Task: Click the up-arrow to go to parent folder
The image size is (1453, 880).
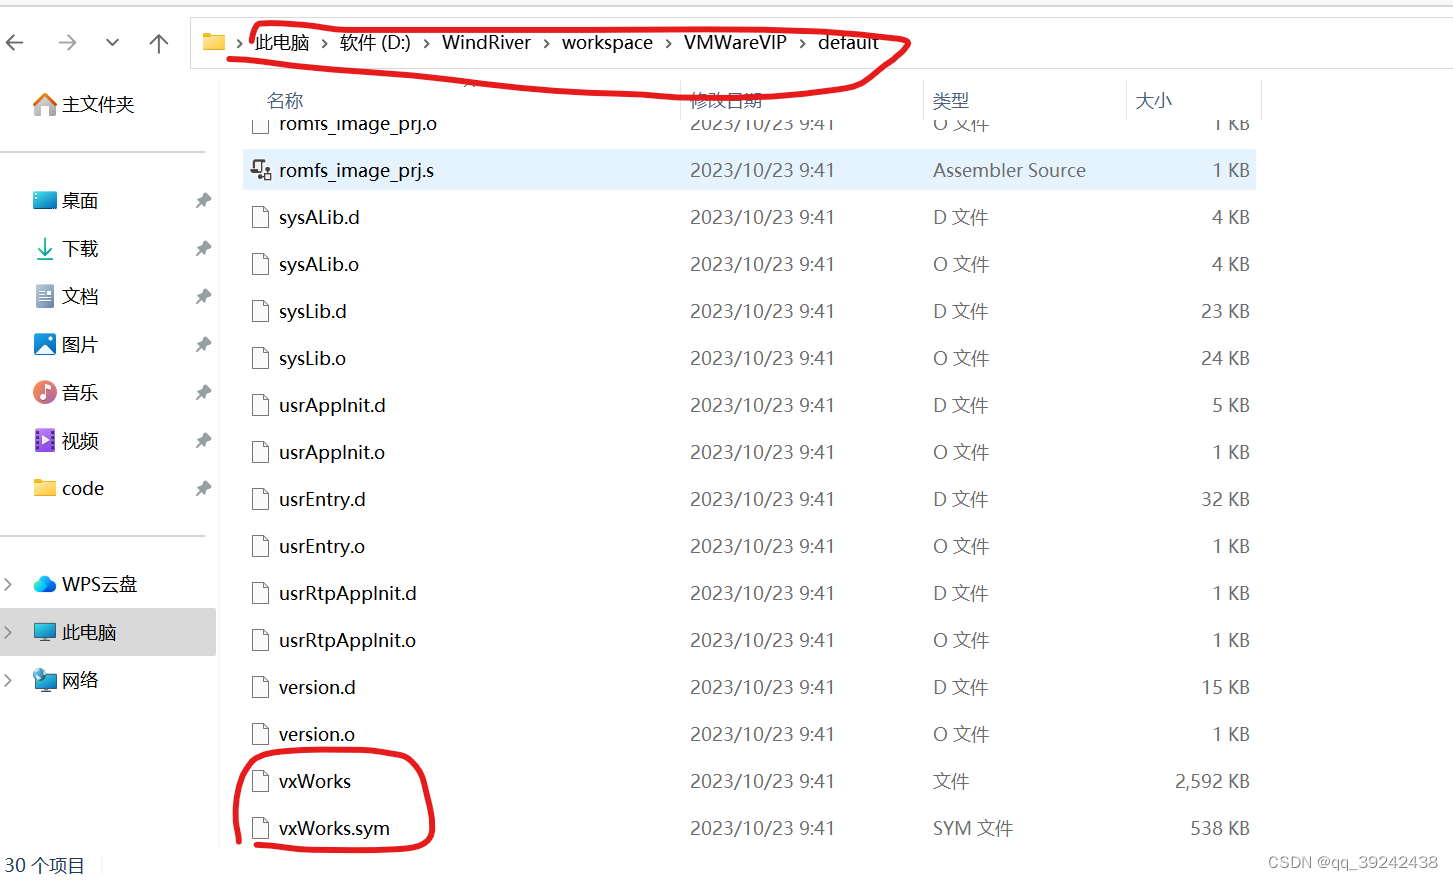Action: point(158,42)
